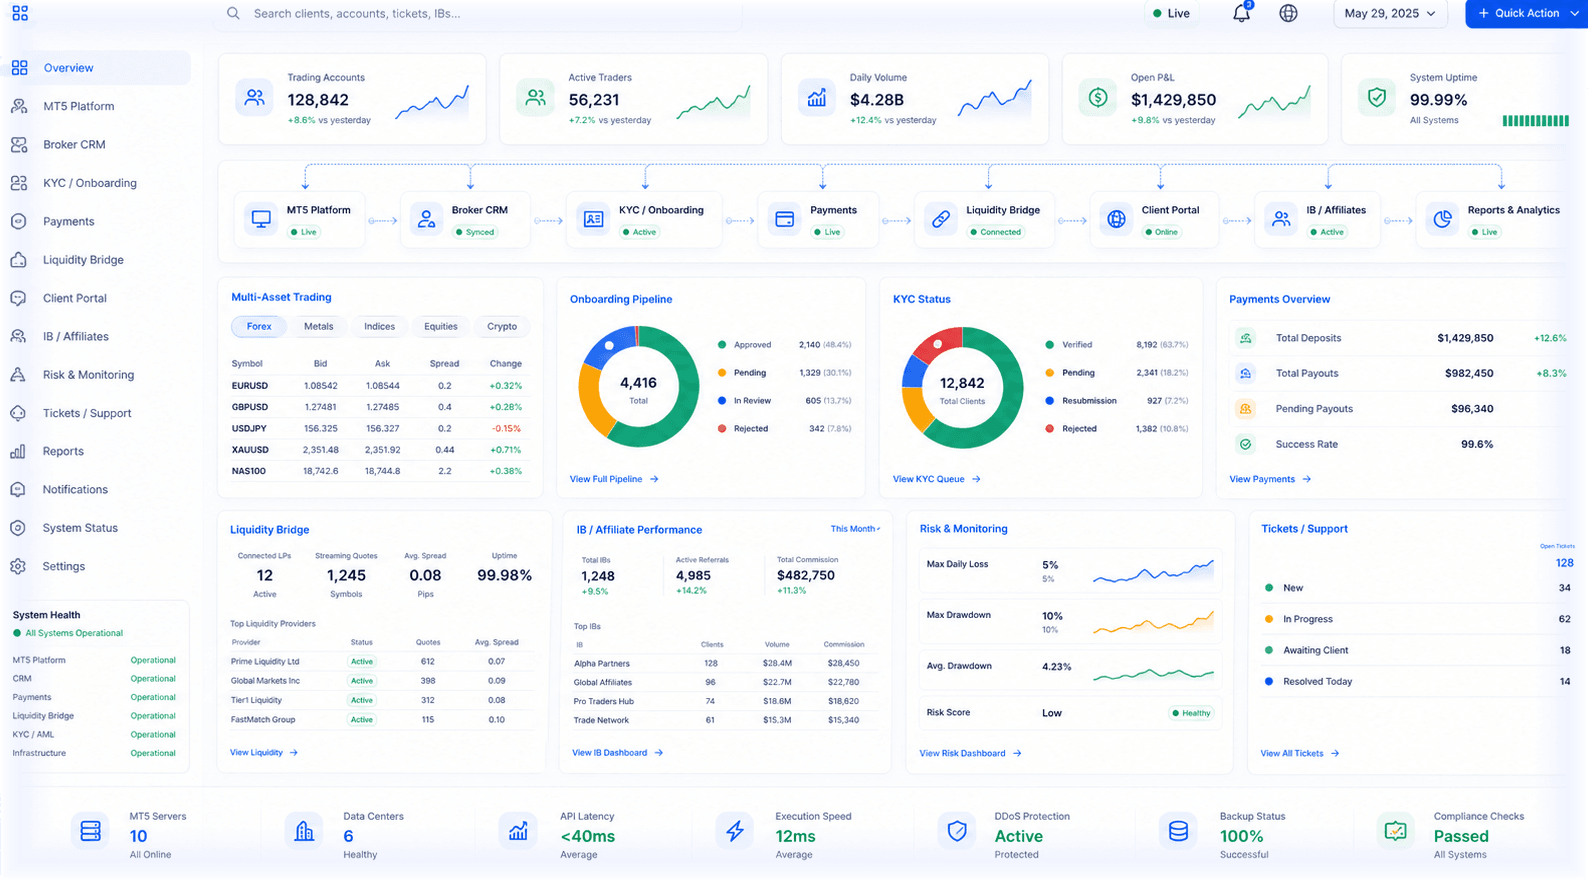
Task: Switch to the Crypto tab
Action: pyautogui.click(x=502, y=326)
